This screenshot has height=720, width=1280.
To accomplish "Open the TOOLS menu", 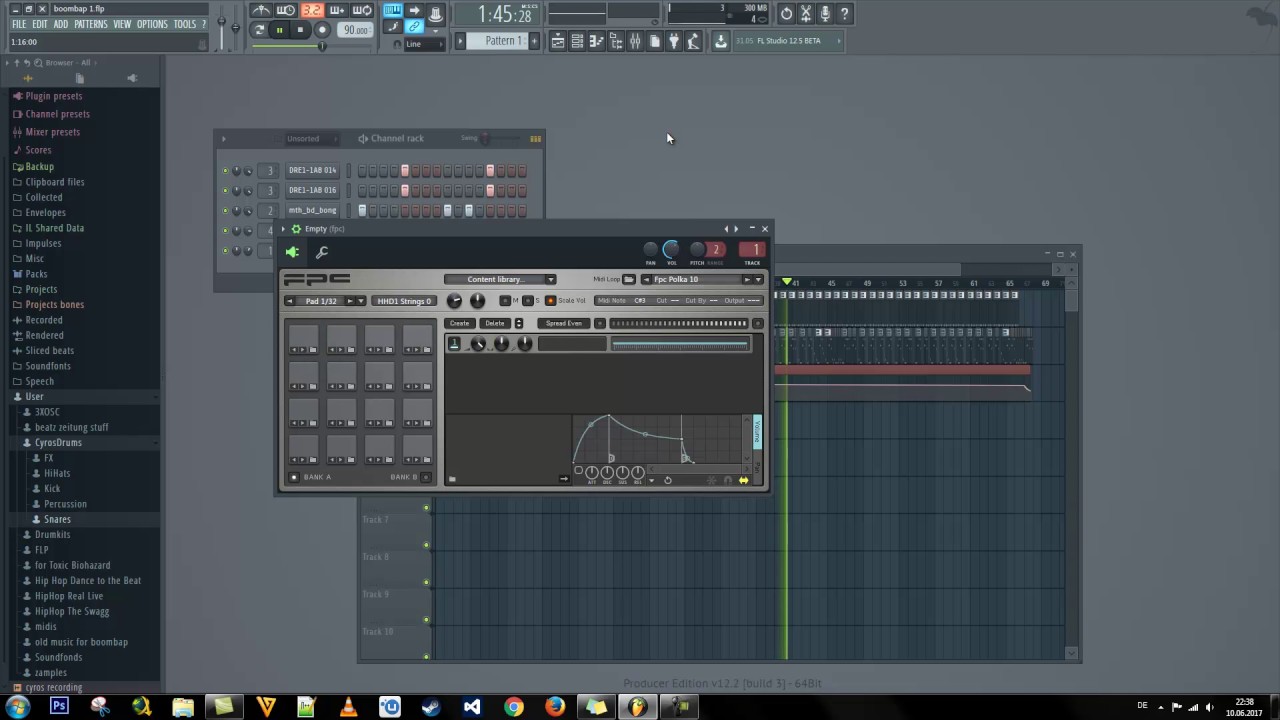I will pyautogui.click(x=185, y=24).
